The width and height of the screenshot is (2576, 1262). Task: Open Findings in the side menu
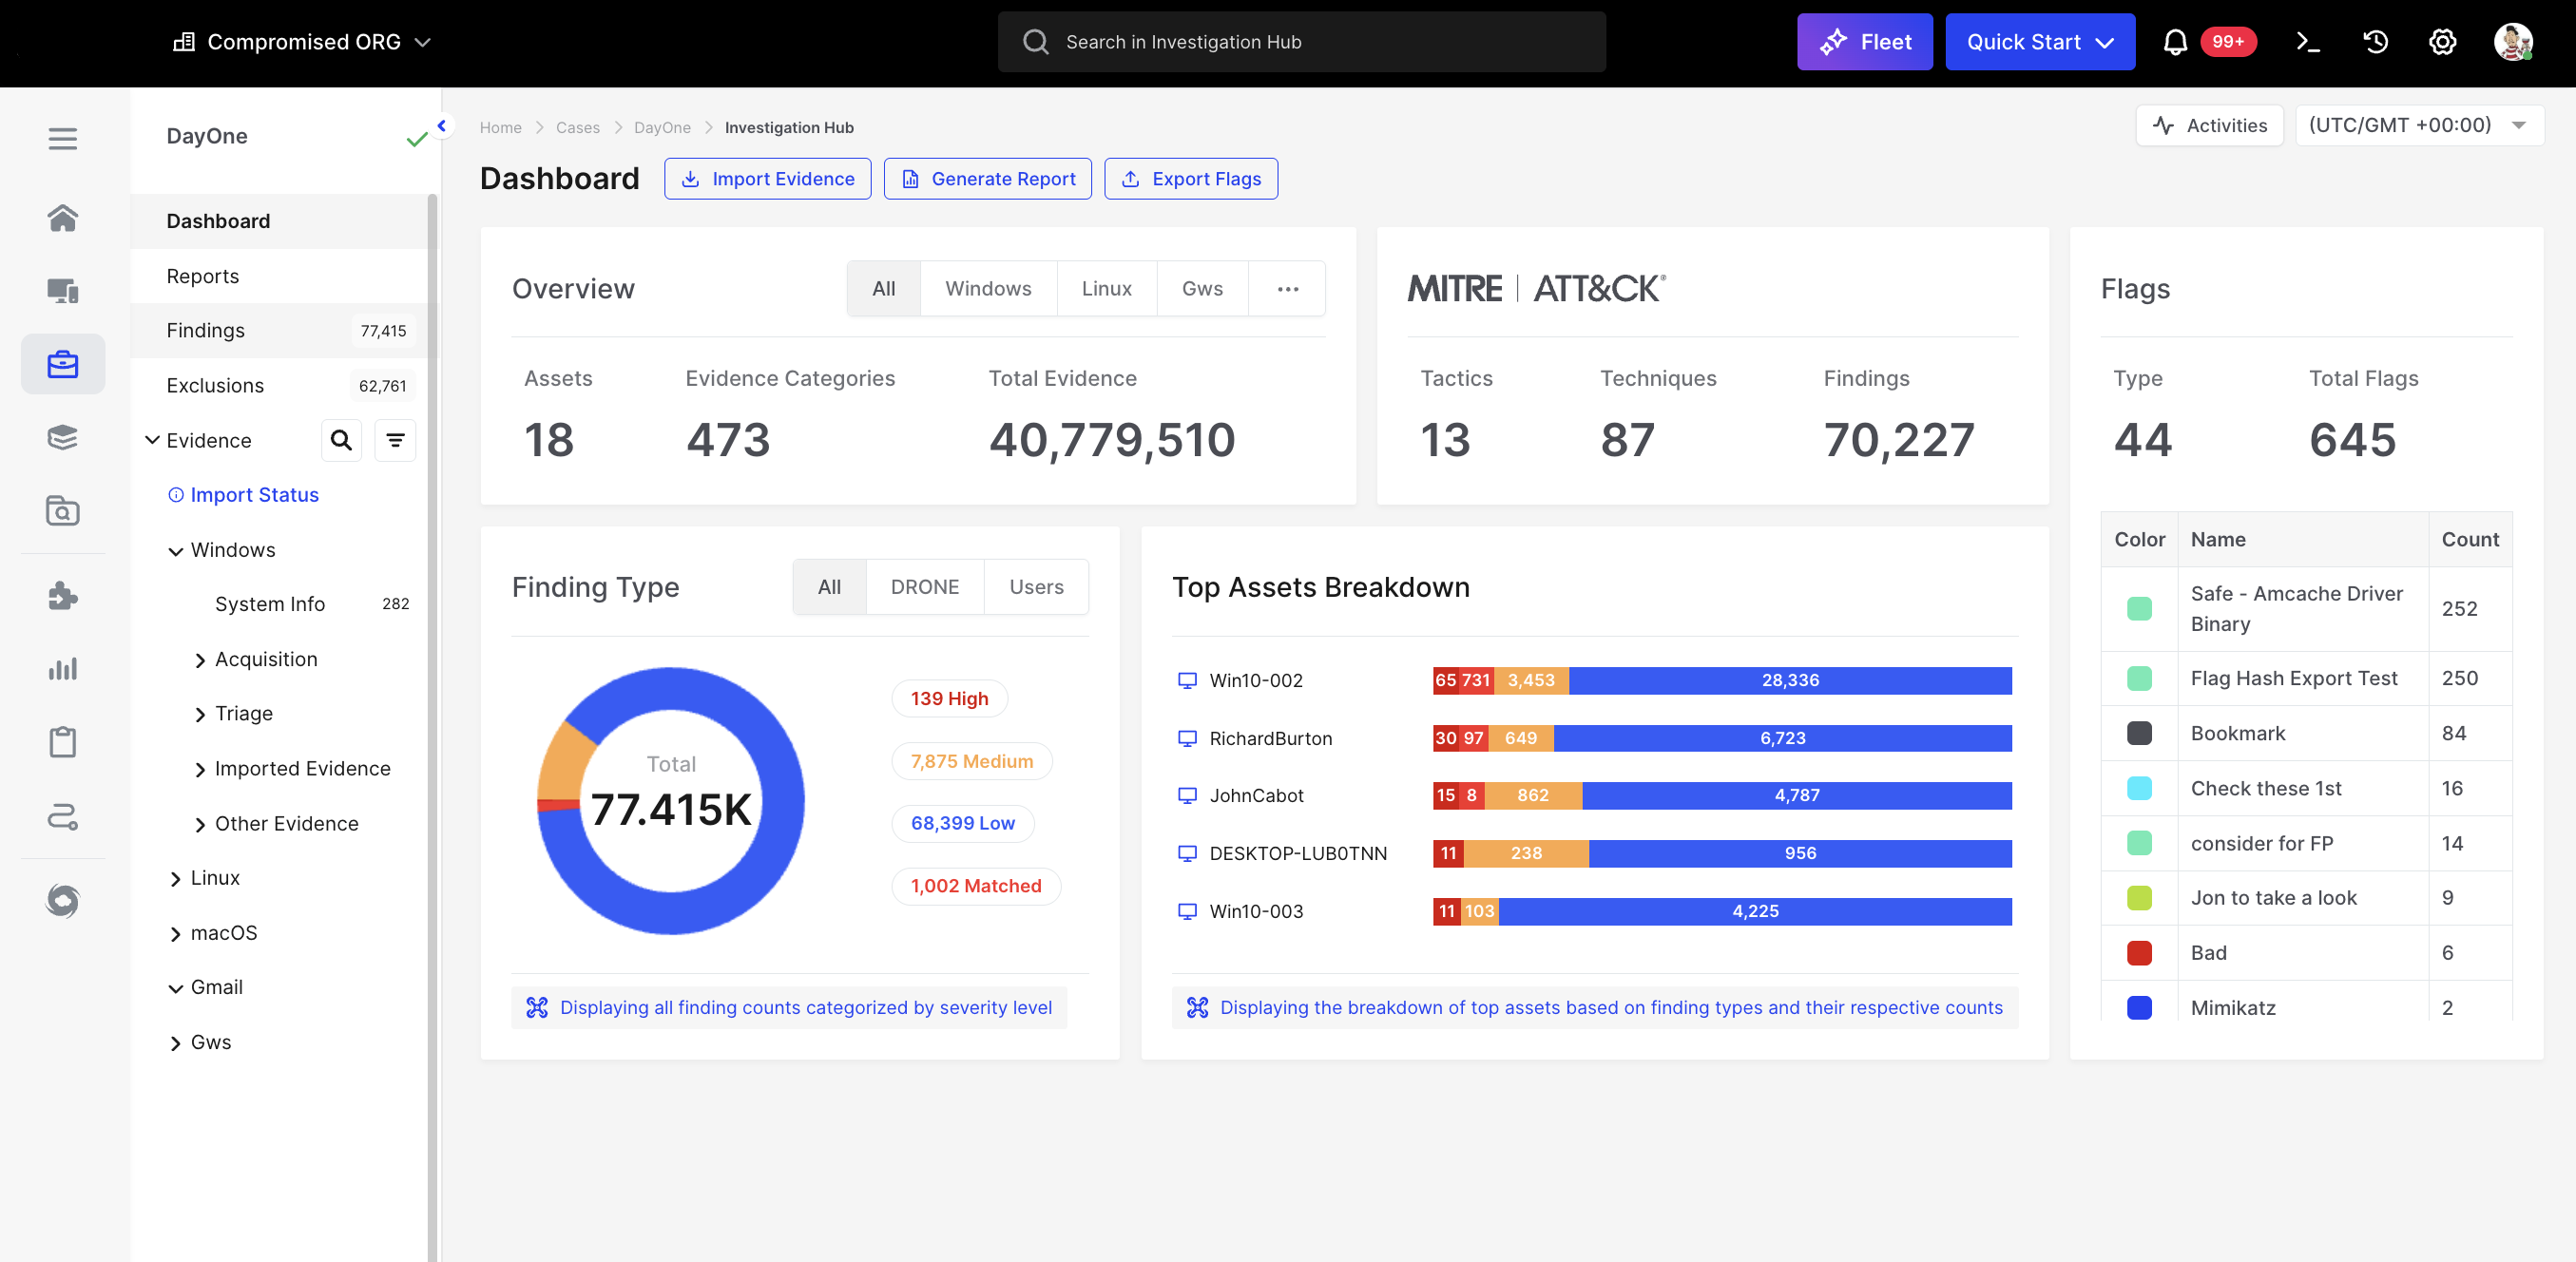(206, 330)
